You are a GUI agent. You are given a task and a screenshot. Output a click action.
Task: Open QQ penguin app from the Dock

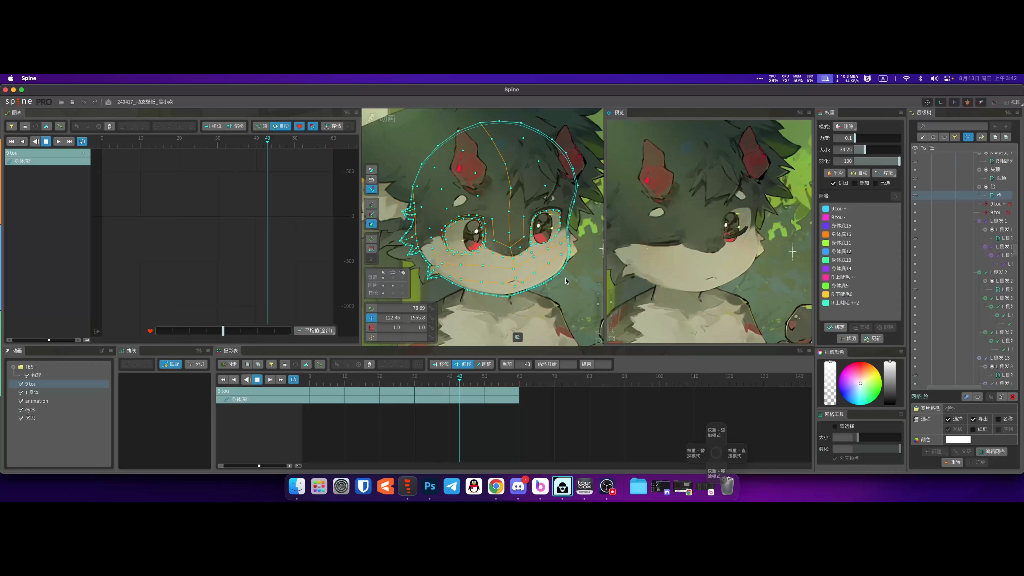(473, 486)
